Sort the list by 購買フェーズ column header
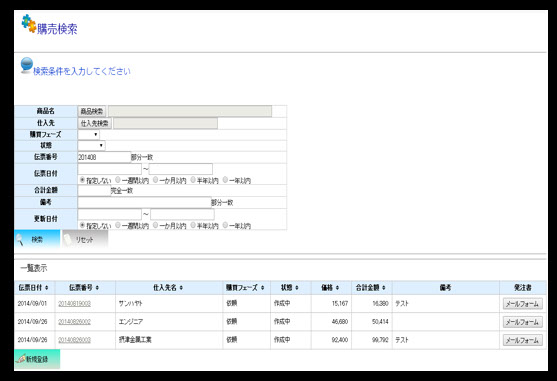 pyautogui.click(x=246, y=288)
